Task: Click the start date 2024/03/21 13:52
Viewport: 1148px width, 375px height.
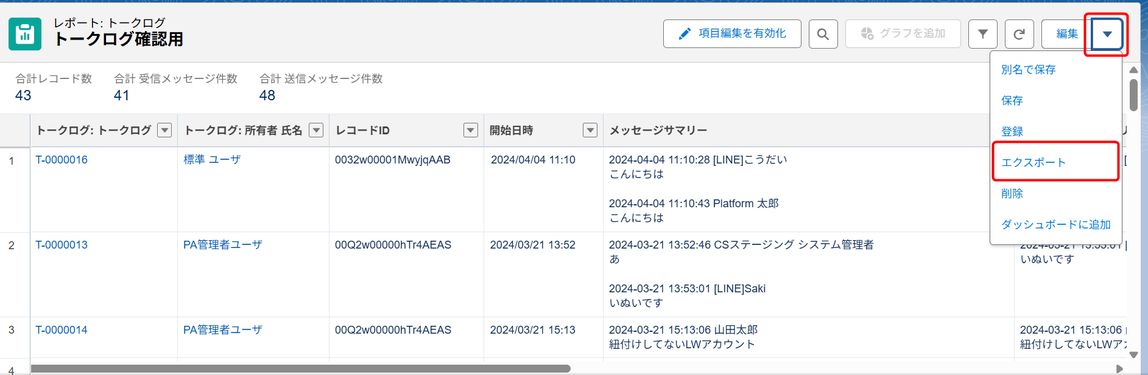Action: pos(533,245)
